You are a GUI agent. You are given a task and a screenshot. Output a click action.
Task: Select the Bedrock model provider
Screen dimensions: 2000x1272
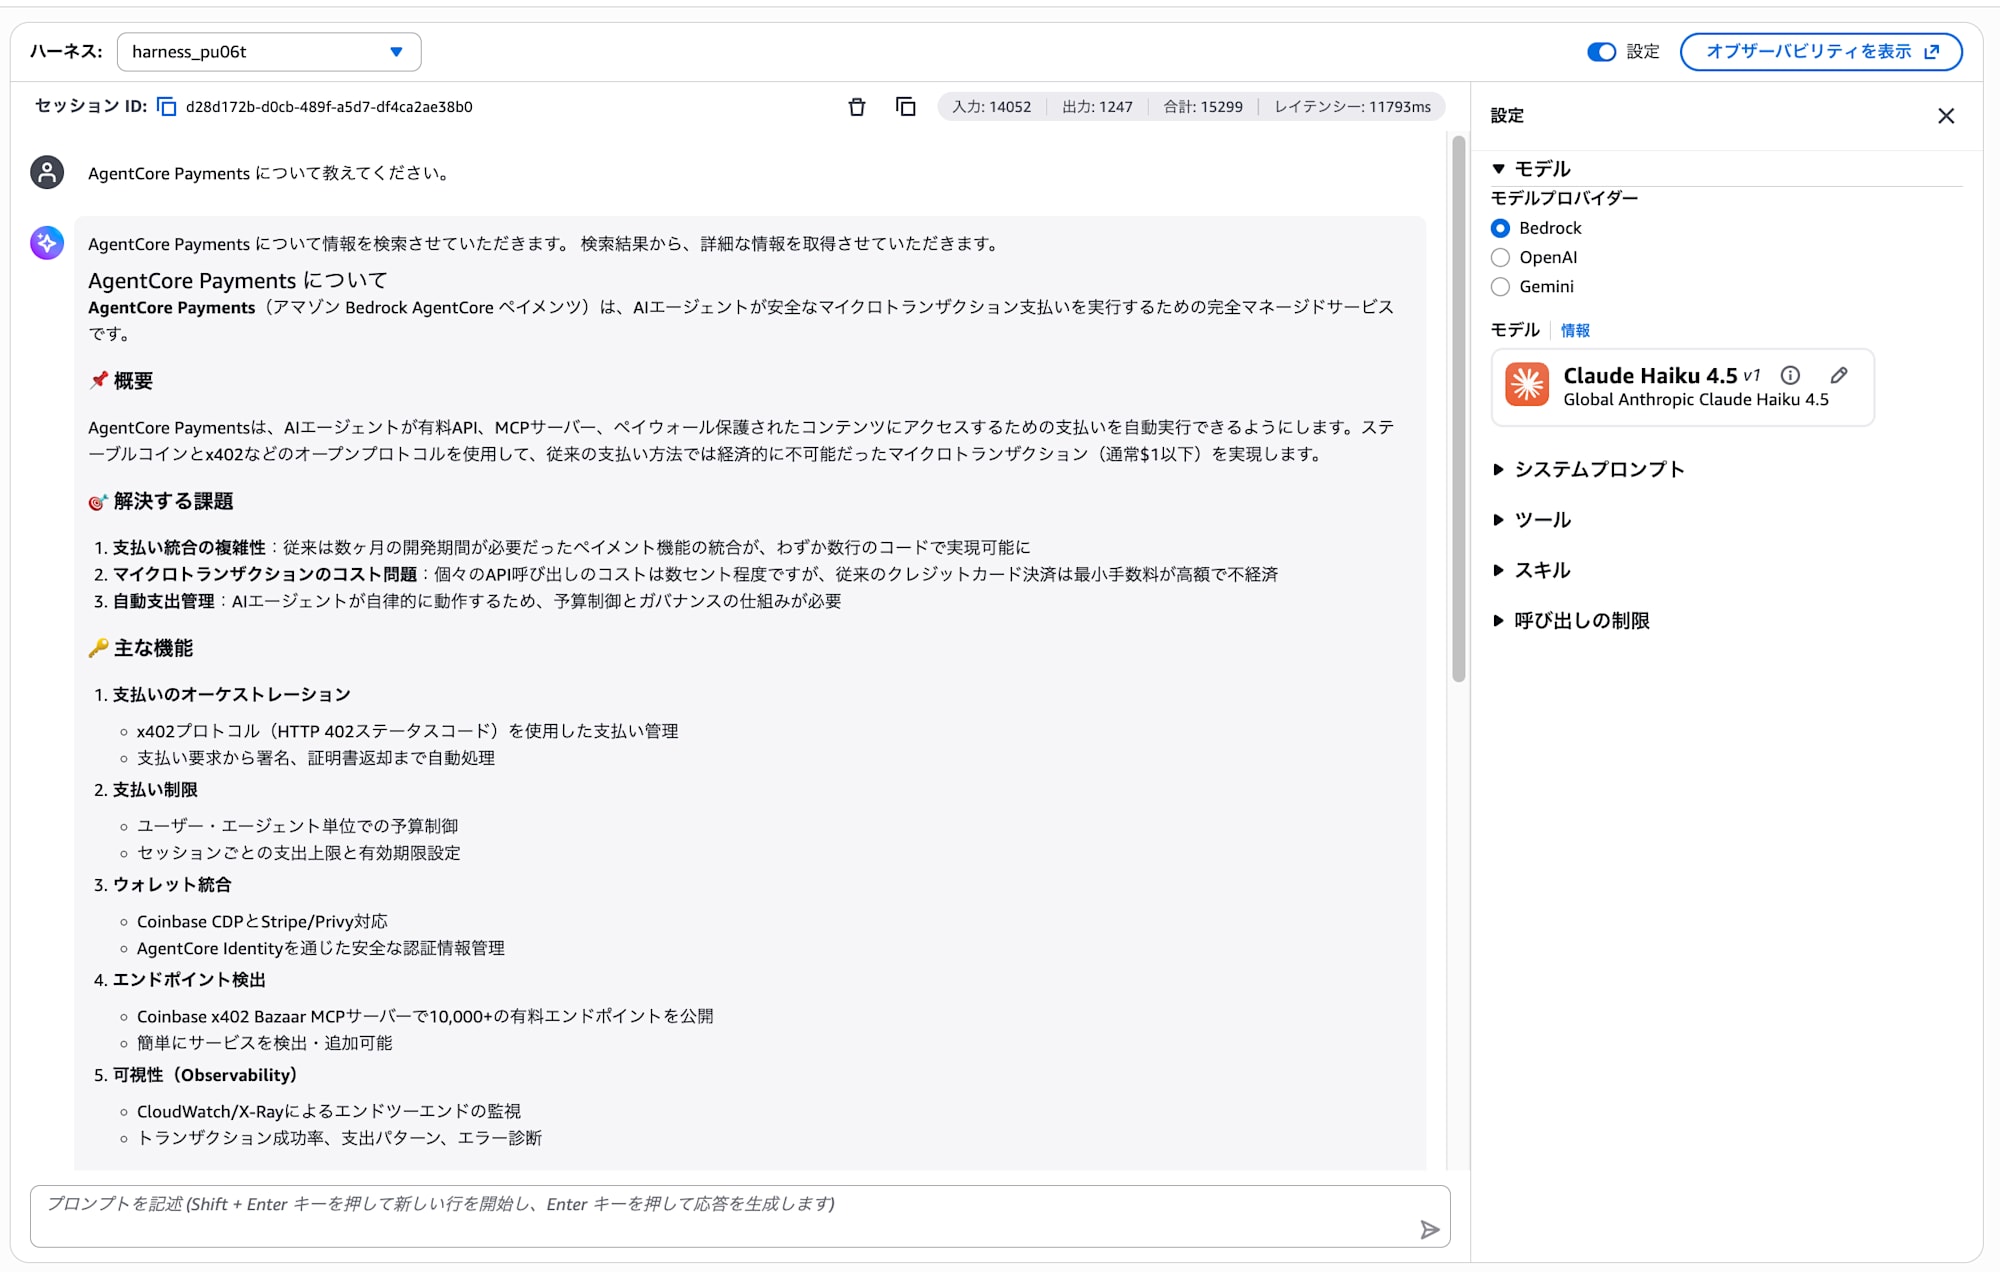coord(1500,228)
